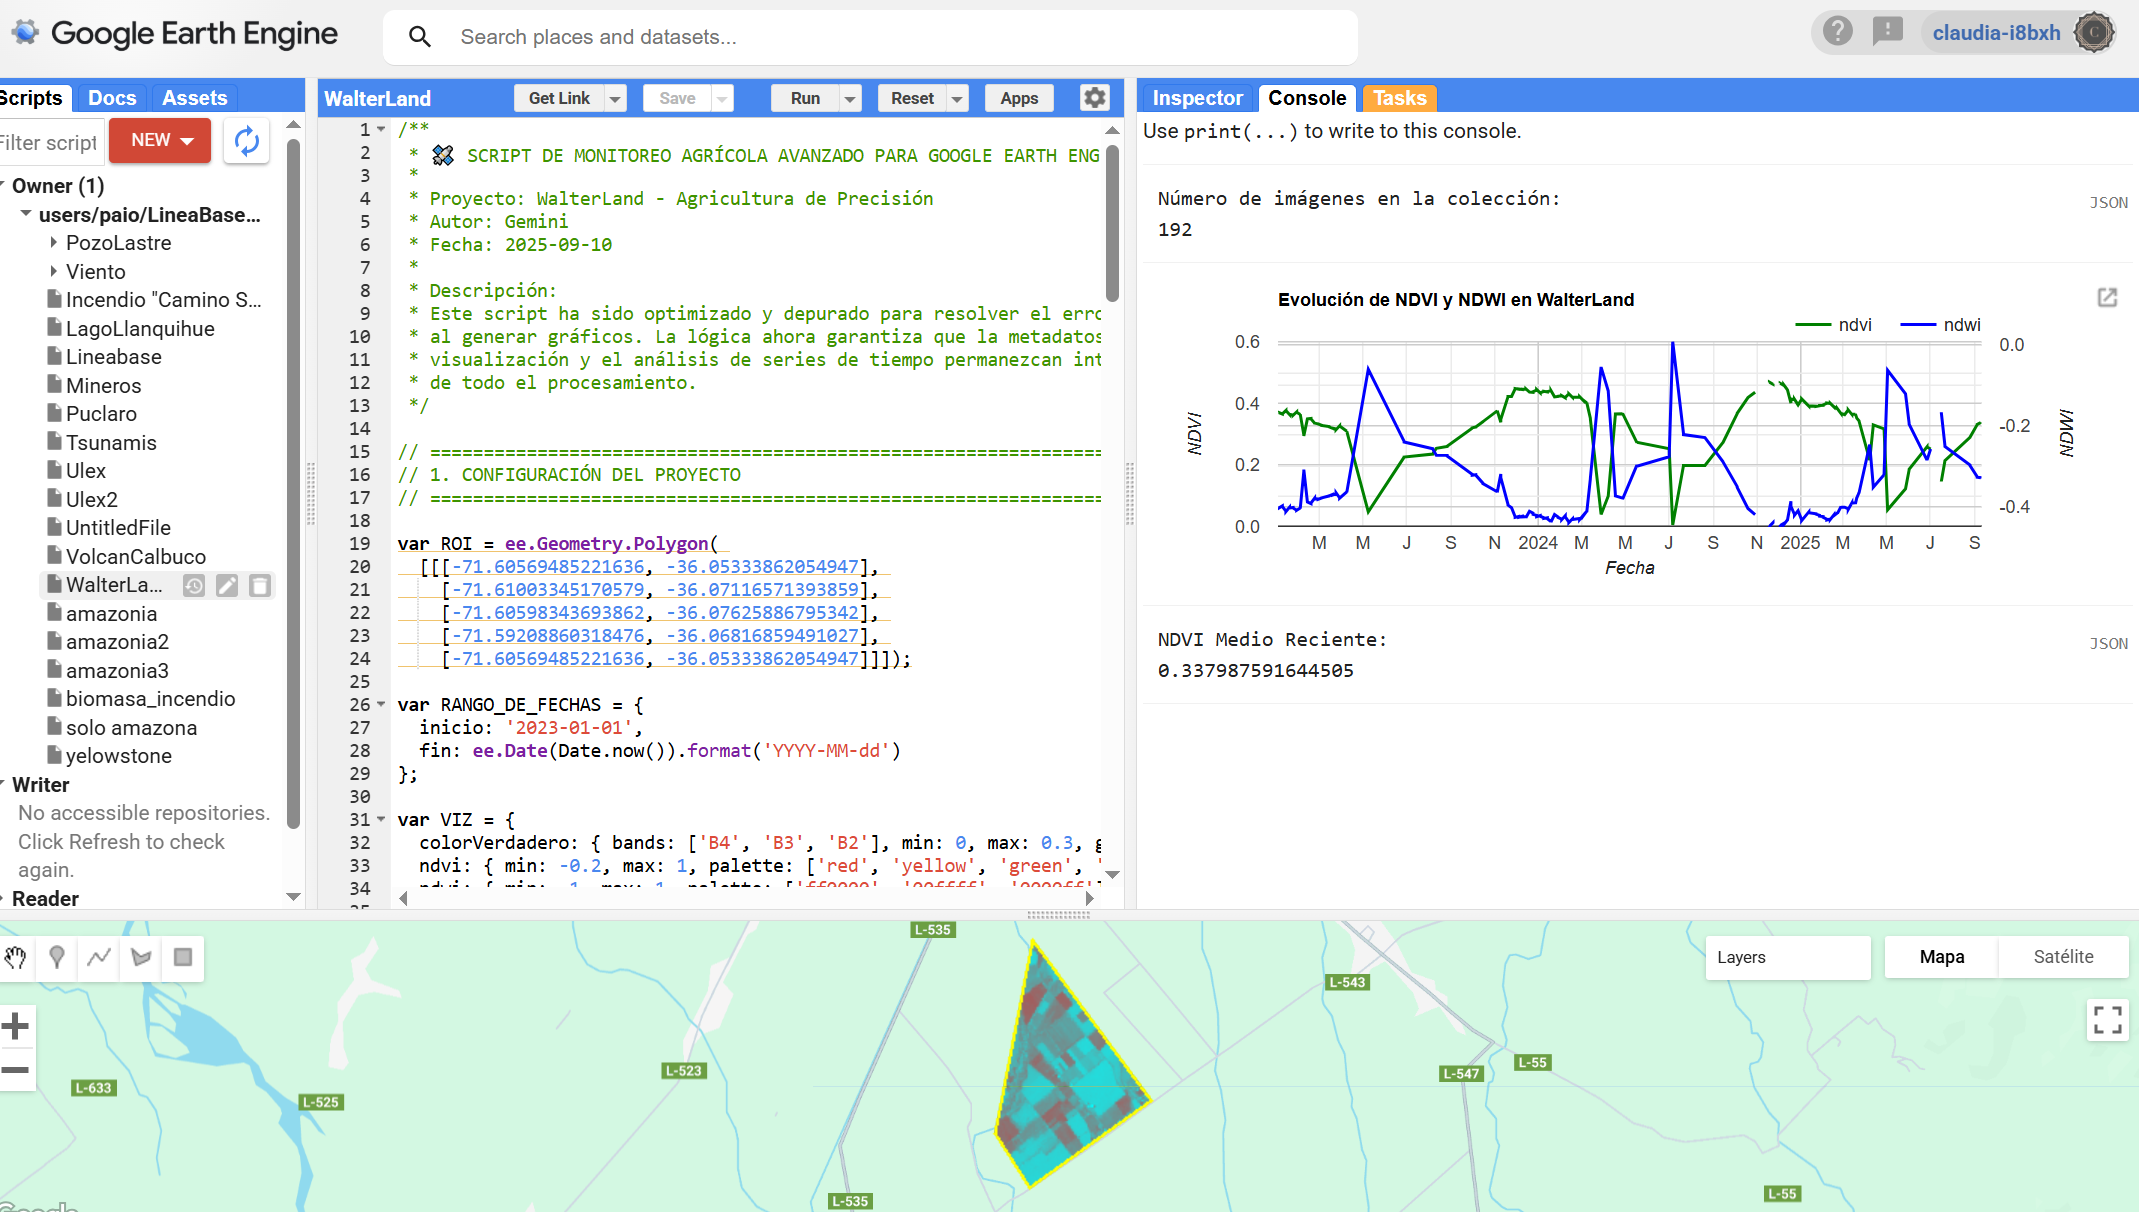Toggle fullscreen map view
The height and width of the screenshot is (1212, 2139).
pyautogui.click(x=2107, y=1020)
